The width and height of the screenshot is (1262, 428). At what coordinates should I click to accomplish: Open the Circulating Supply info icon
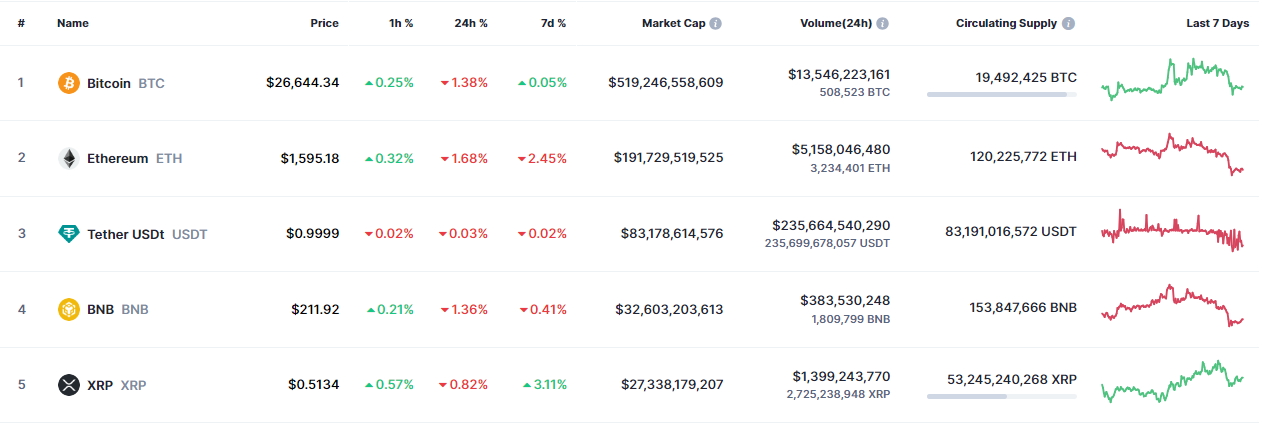click(1069, 23)
